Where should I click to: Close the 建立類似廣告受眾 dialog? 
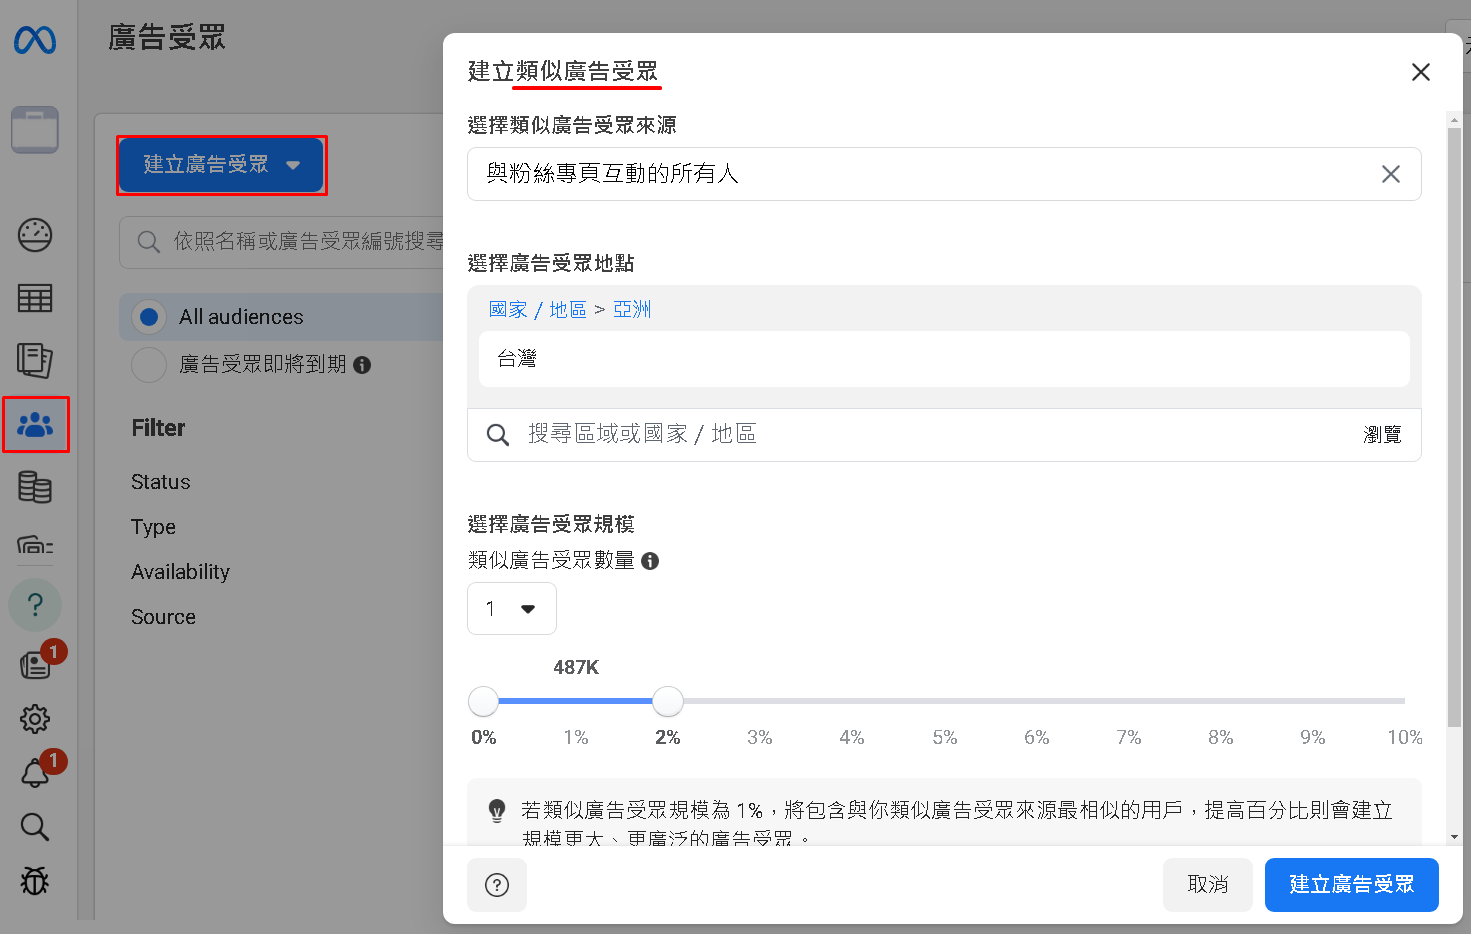tap(1421, 72)
